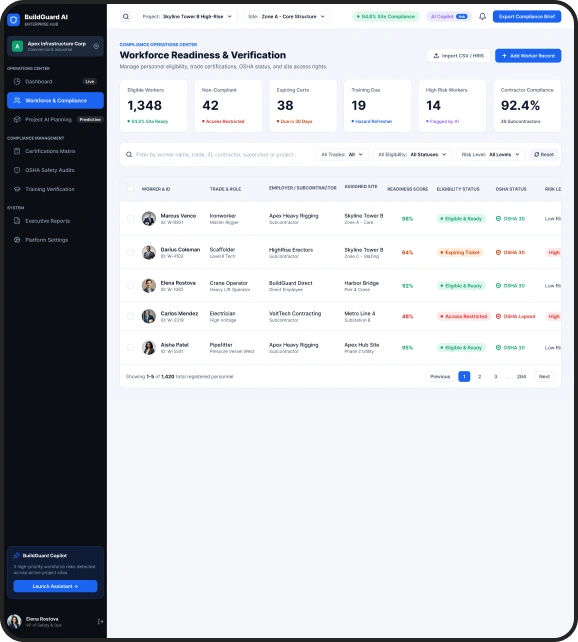Click the Training Verification icon

[x=17, y=189]
